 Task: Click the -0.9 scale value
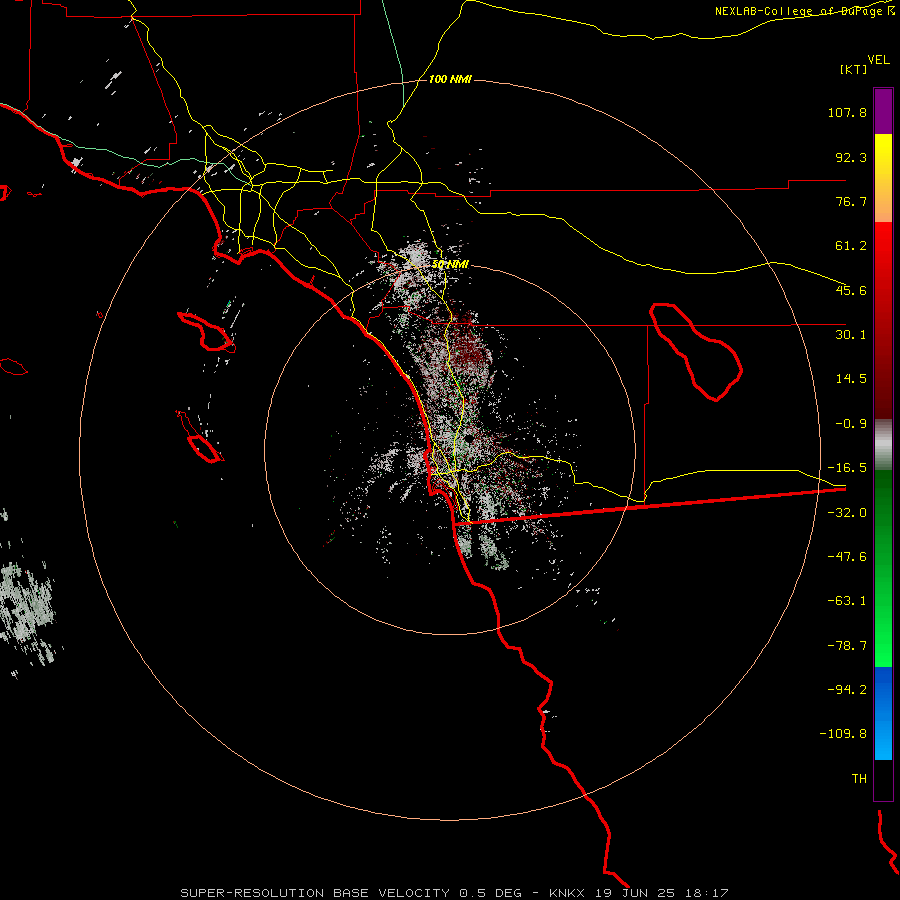point(851,424)
